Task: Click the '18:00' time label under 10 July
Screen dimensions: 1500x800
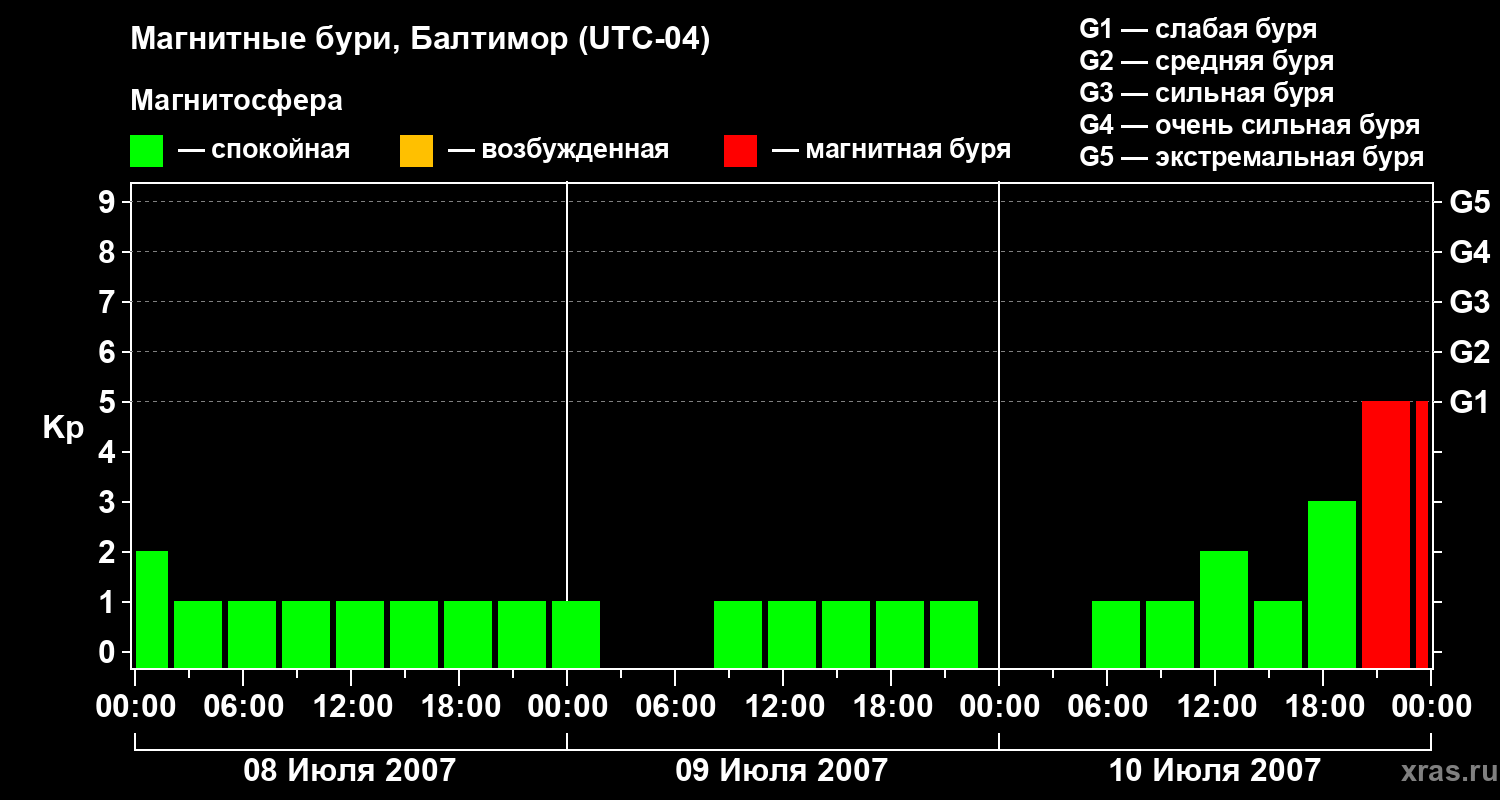Action: (1323, 707)
